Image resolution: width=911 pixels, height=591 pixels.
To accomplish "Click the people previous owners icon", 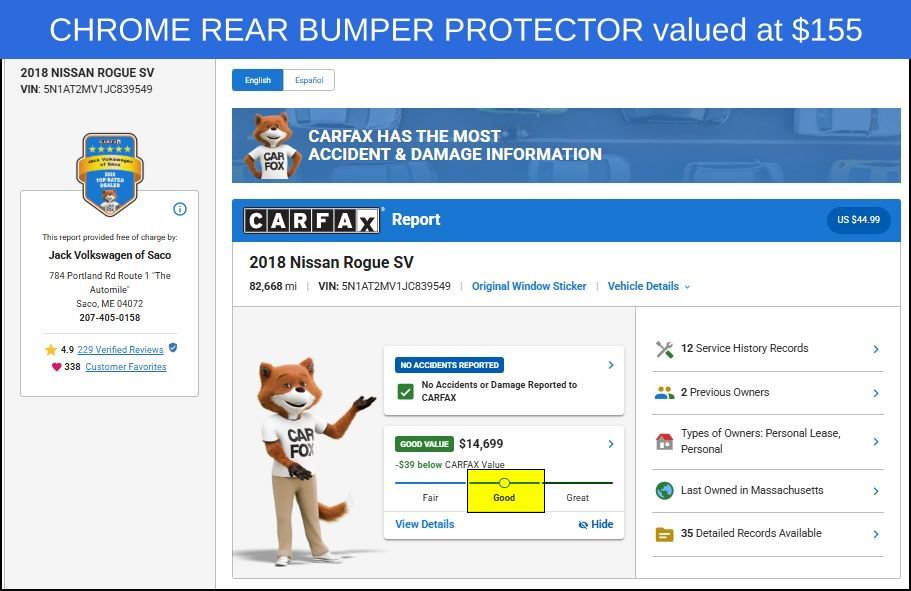I will tap(665, 393).
